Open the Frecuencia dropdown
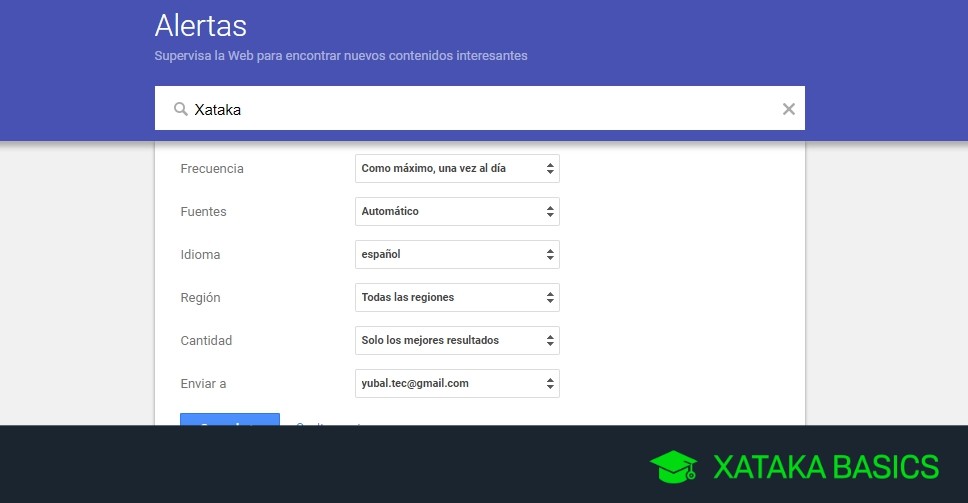Image resolution: width=968 pixels, height=503 pixels. pyautogui.click(x=457, y=168)
